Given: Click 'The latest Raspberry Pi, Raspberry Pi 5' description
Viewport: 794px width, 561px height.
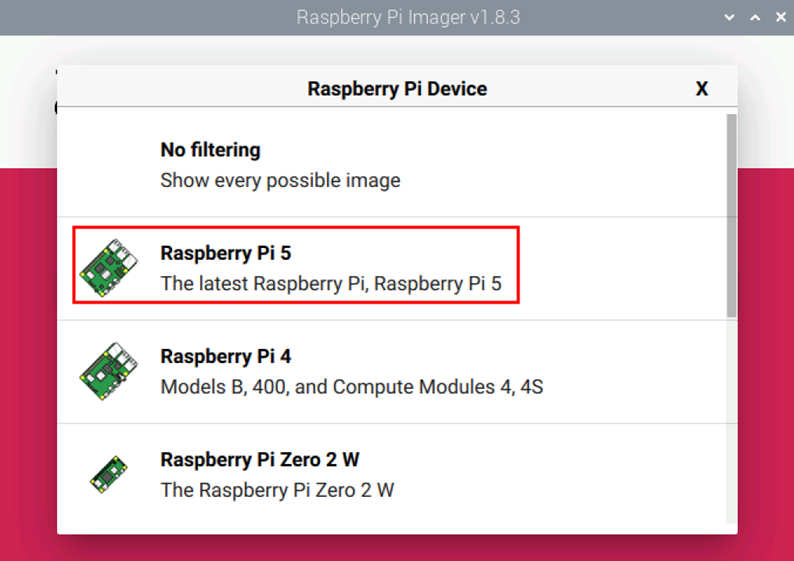Looking at the screenshot, I should [331, 284].
